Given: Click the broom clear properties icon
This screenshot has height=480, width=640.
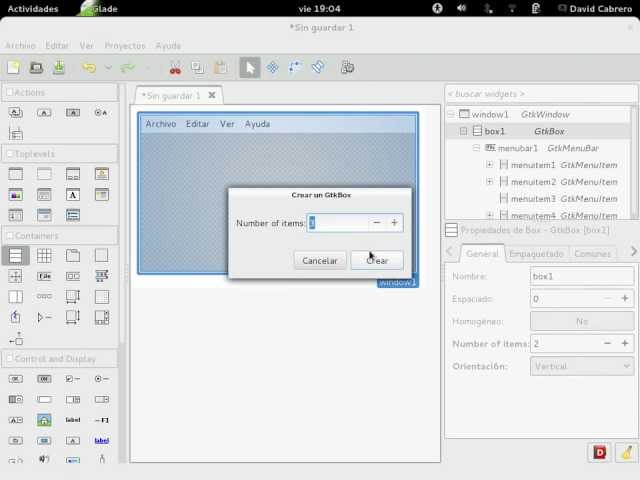Looking at the screenshot, I should (627, 452).
